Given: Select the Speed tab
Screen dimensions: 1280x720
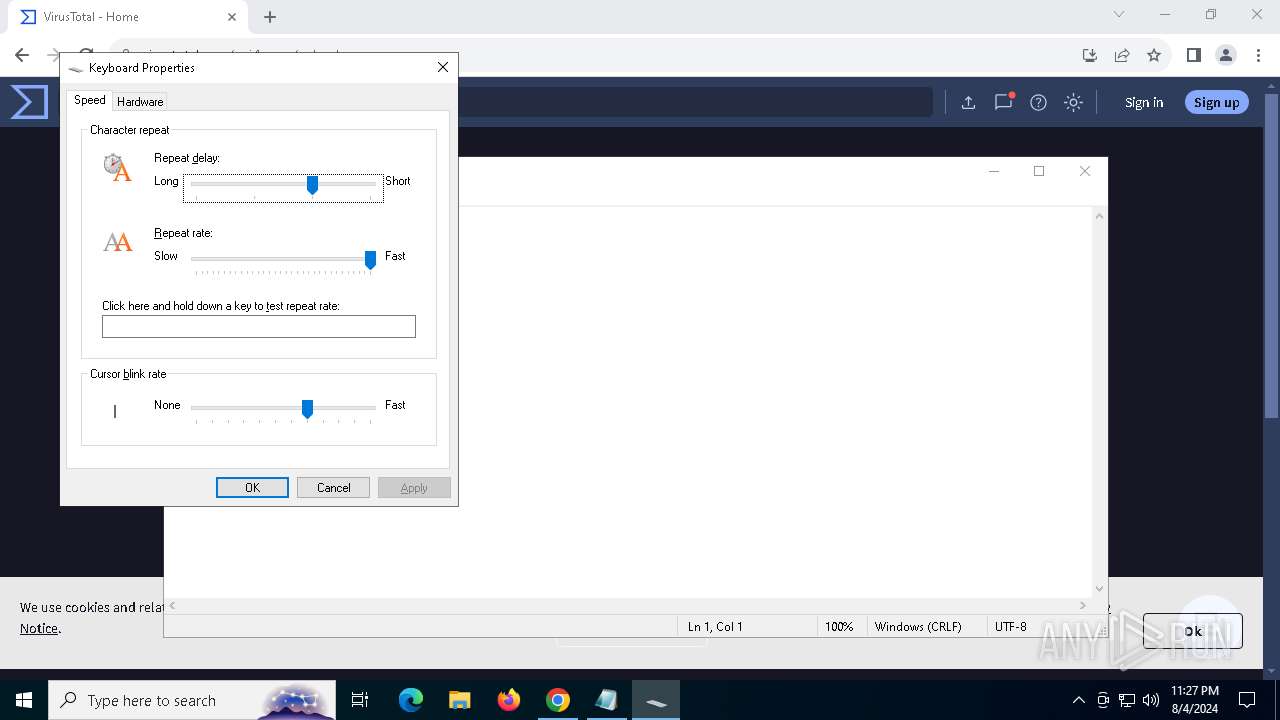Looking at the screenshot, I should click(x=89, y=100).
